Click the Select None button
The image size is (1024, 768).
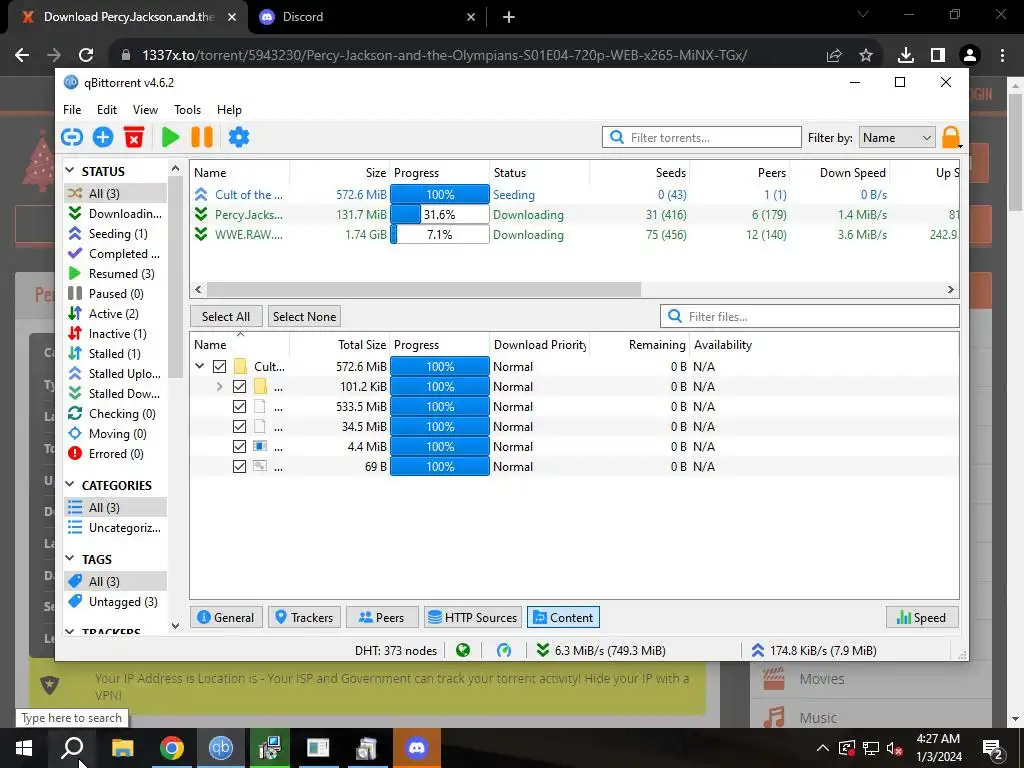304,316
